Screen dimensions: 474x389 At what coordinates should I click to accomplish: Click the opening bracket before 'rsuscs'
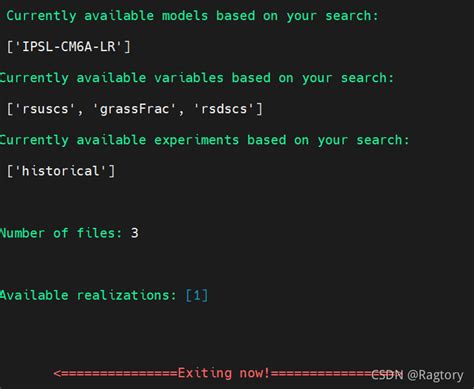pos(10,109)
